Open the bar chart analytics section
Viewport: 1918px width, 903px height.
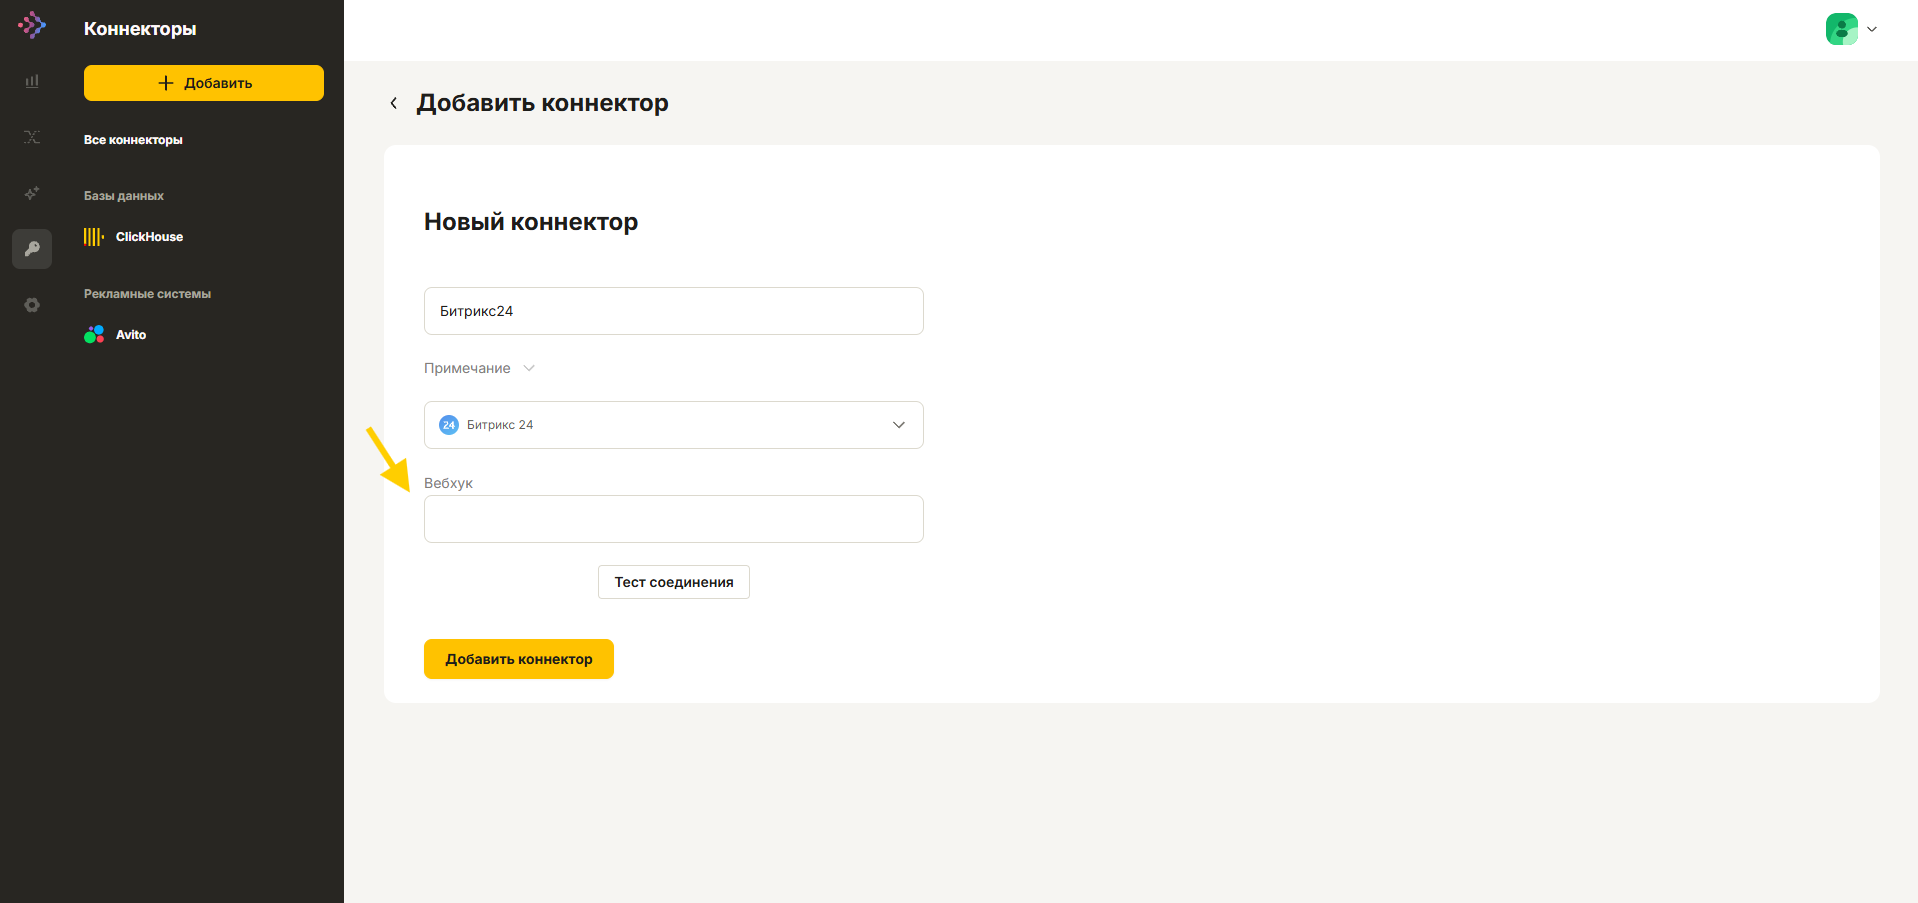click(x=32, y=81)
